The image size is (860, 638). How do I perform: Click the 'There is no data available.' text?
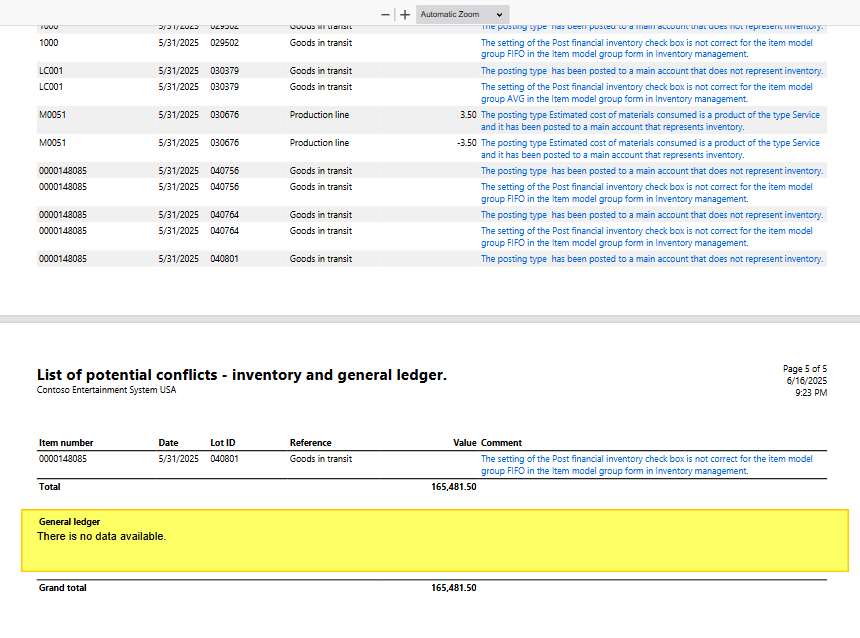pyautogui.click(x=101, y=537)
